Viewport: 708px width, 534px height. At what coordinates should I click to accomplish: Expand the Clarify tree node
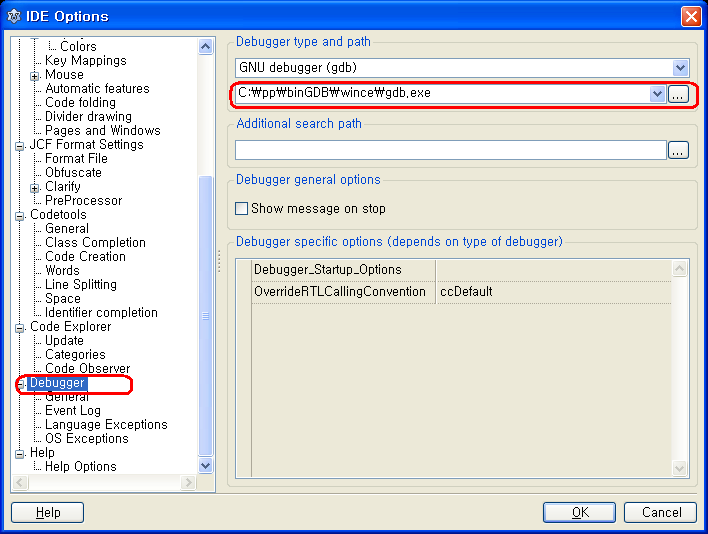[35, 188]
